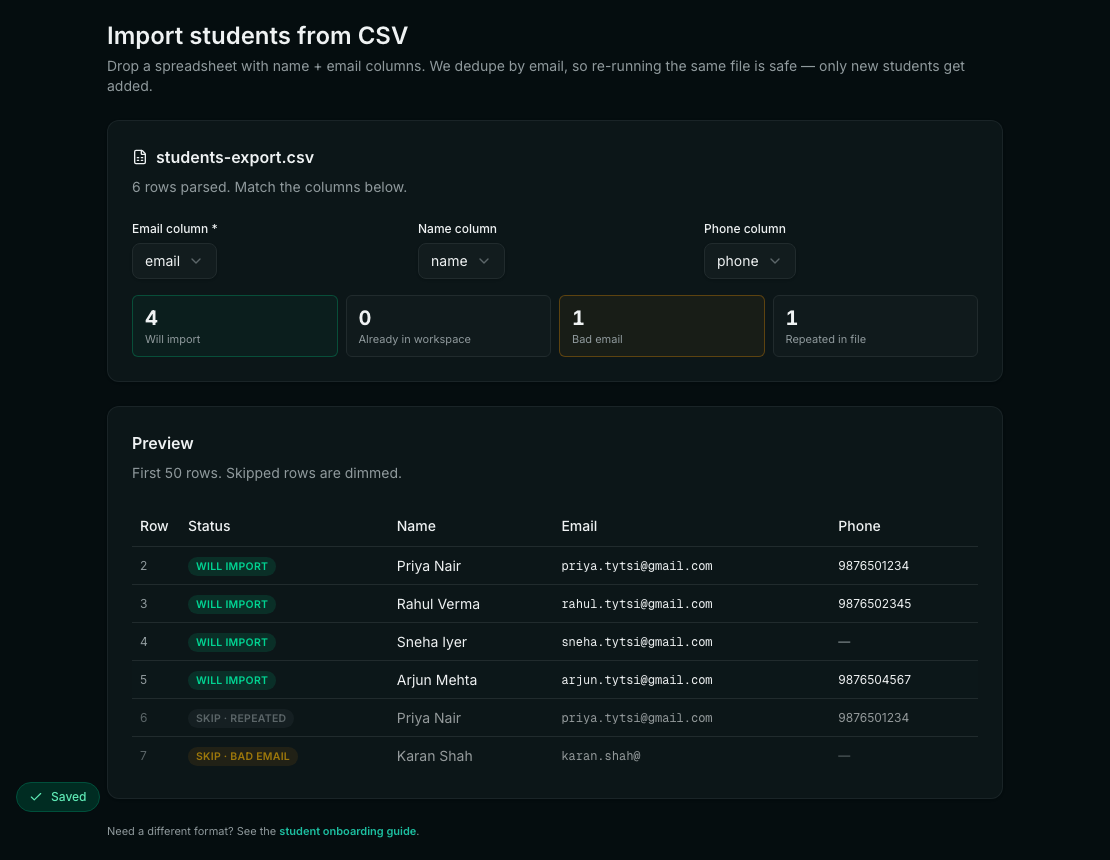Click the WILL IMPORT badge for Arjun Mehta
Screen dimensions: 1110x860
coord(232,680)
